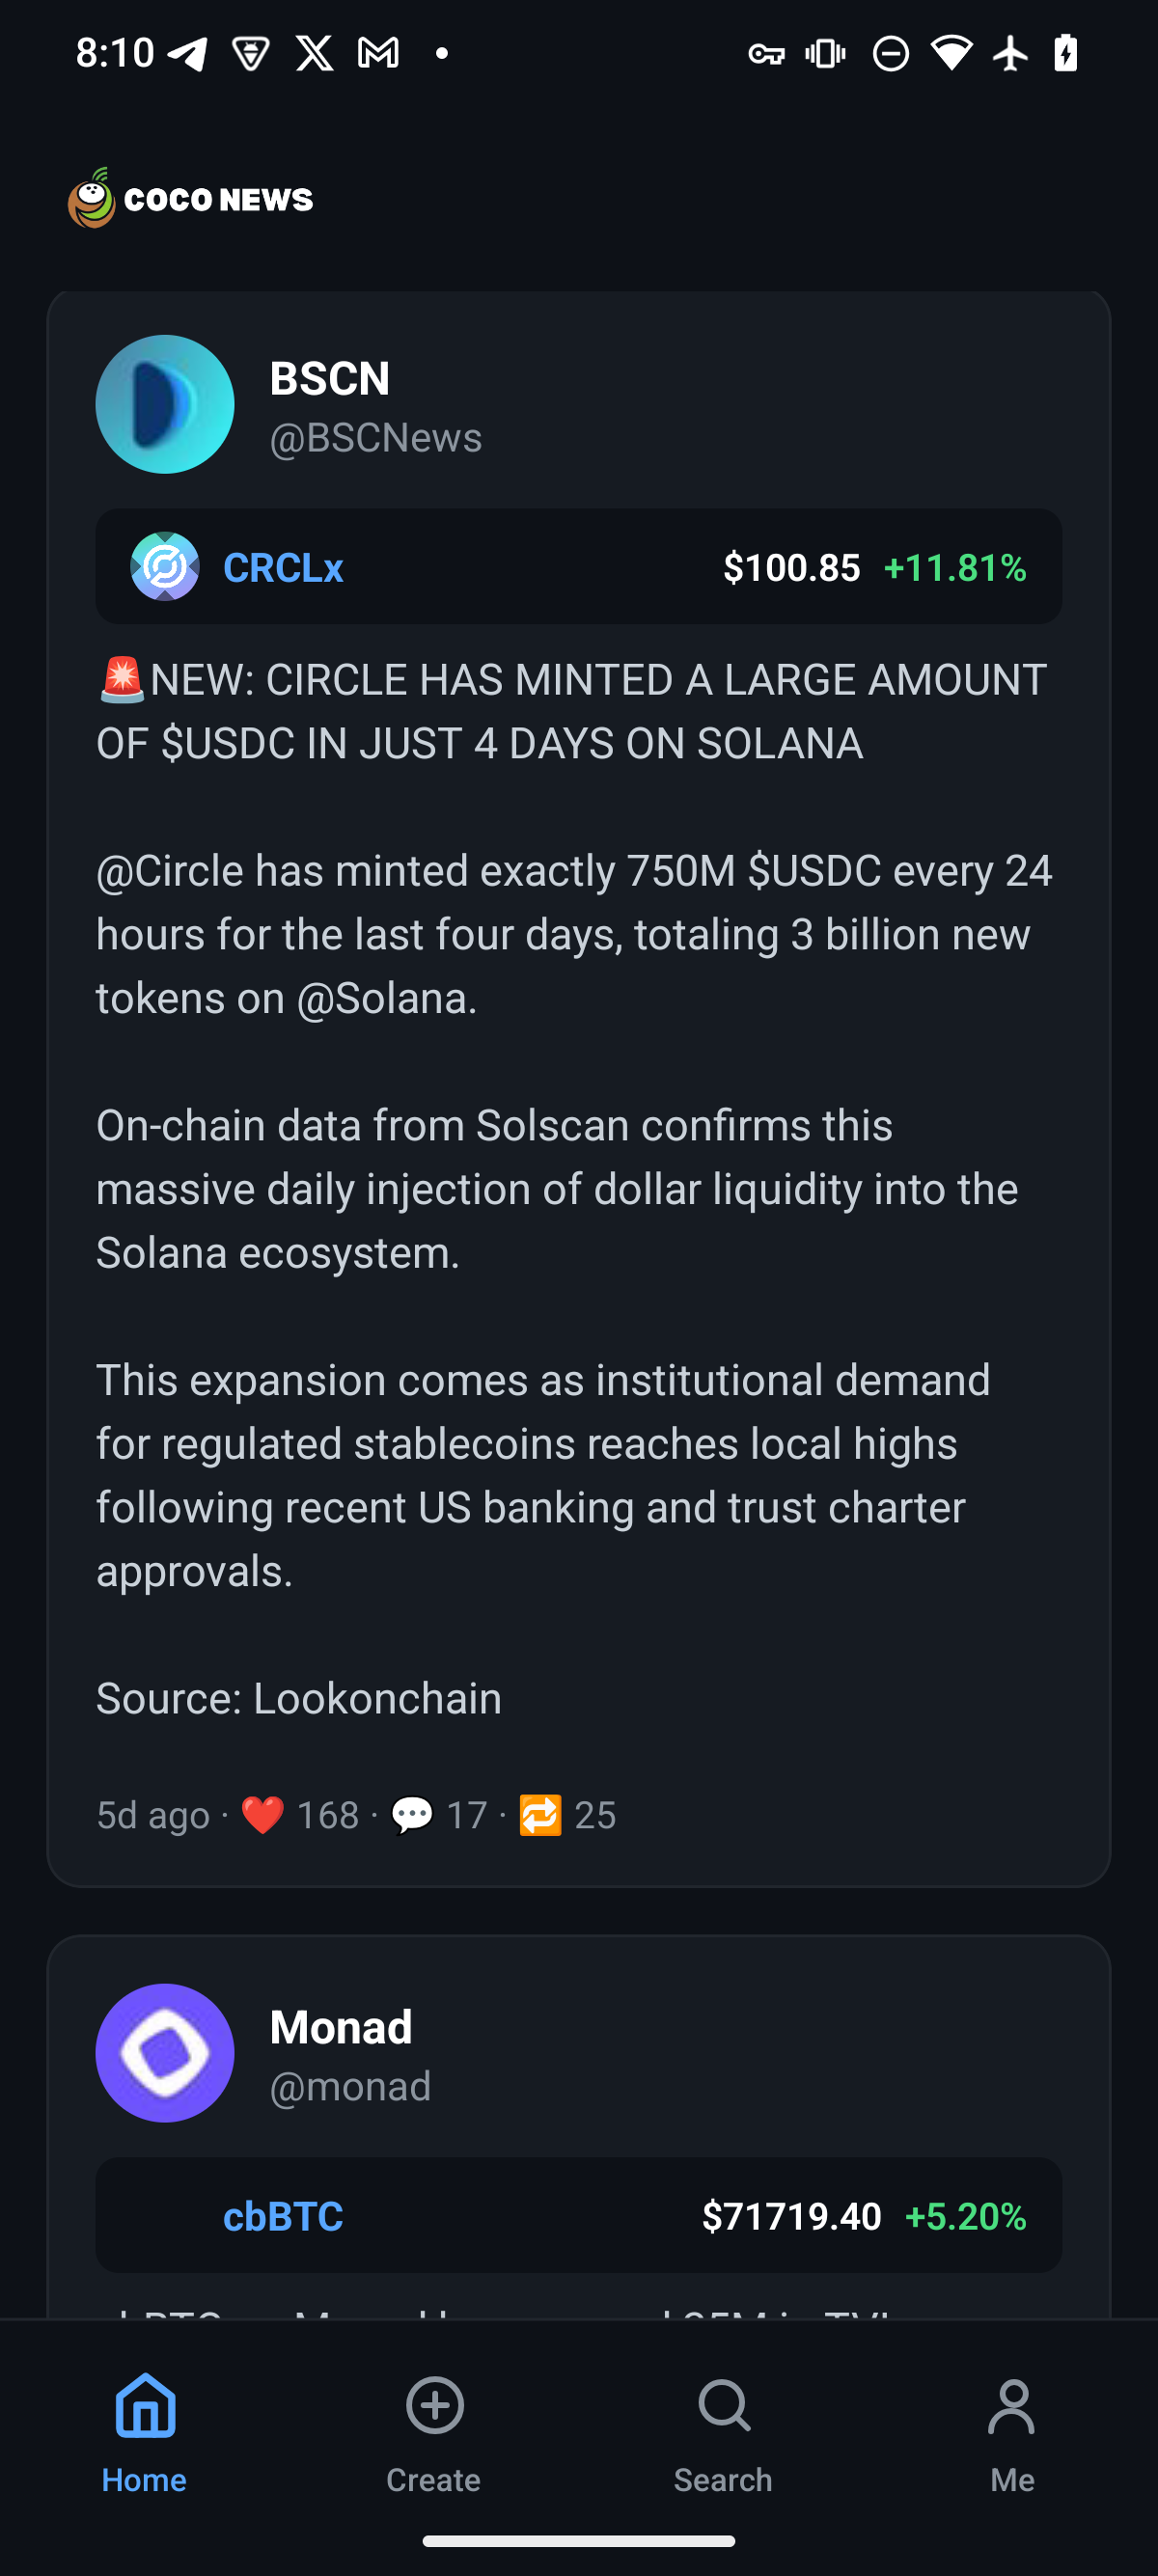This screenshot has height=2576, width=1158.
Task: Tap BSCN's circular profile avatar
Action: pos(165,403)
